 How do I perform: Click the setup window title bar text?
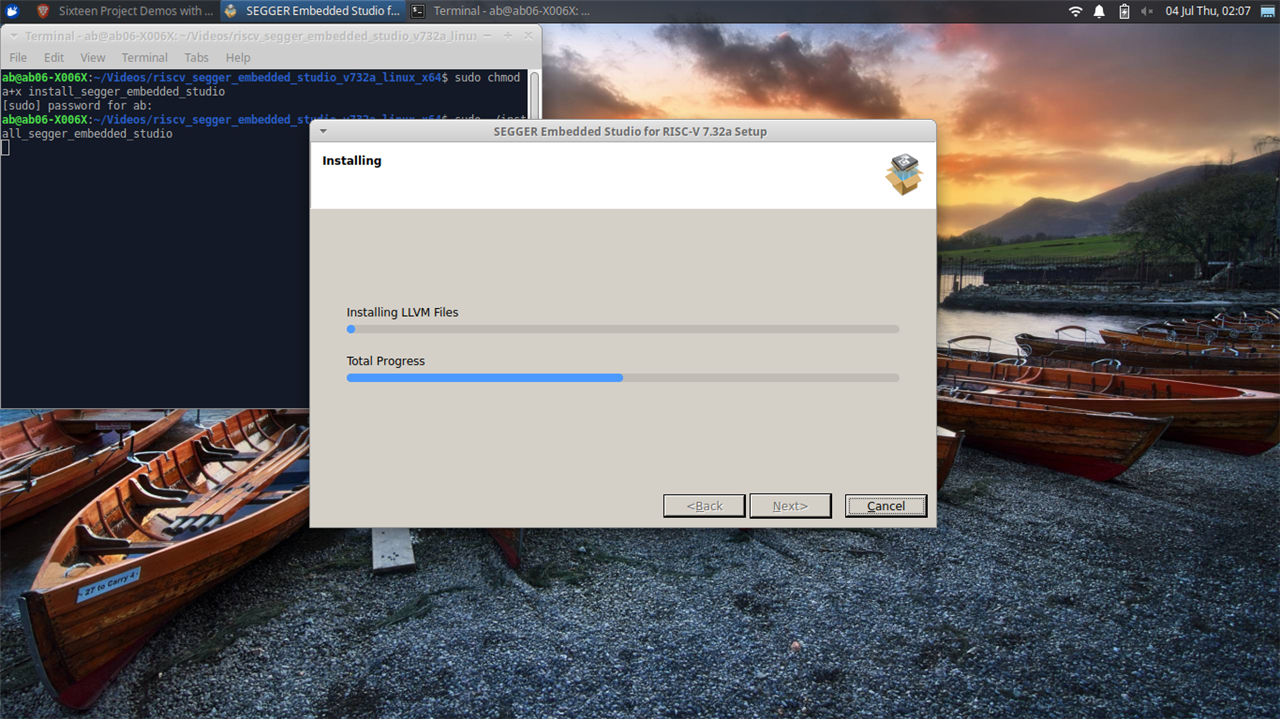pyautogui.click(x=630, y=131)
